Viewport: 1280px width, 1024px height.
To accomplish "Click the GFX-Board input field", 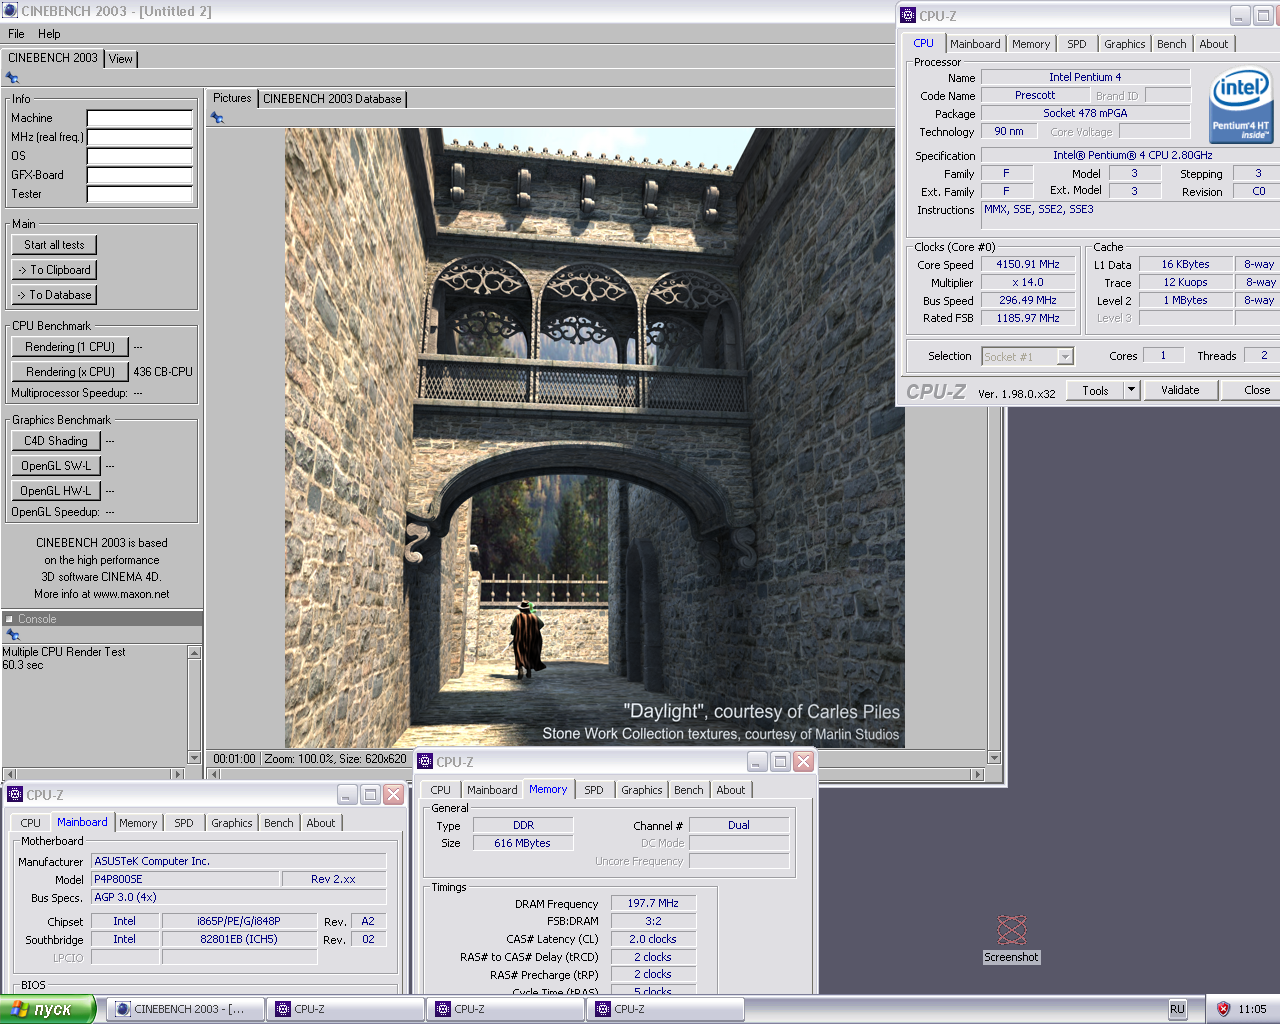I will pos(139,175).
